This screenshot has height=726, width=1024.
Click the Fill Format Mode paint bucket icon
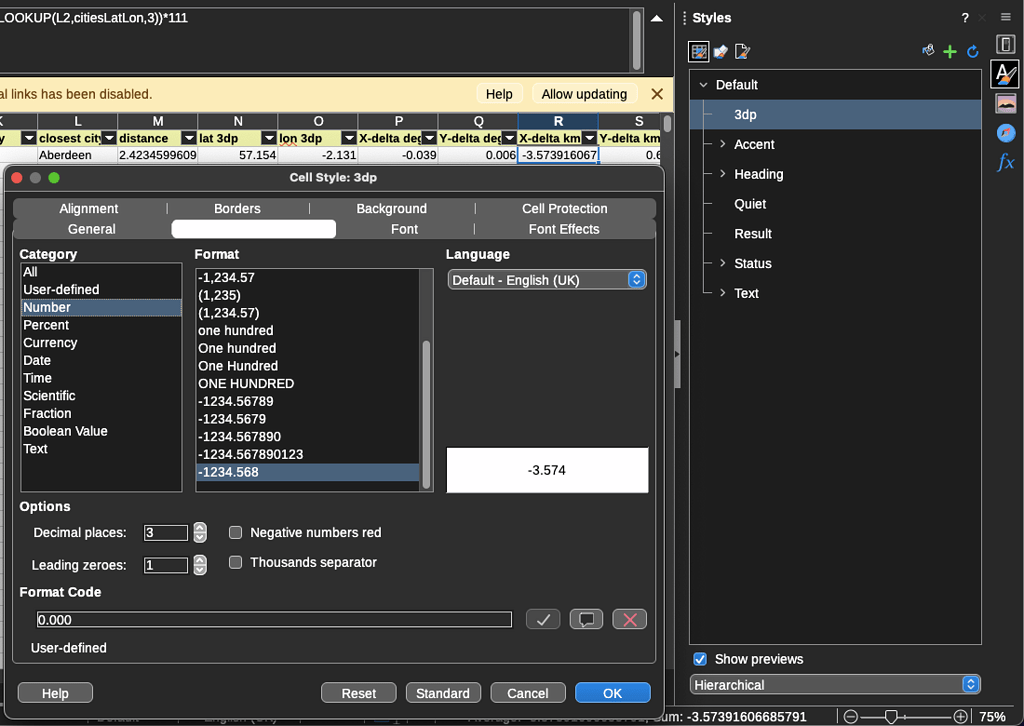(928, 51)
